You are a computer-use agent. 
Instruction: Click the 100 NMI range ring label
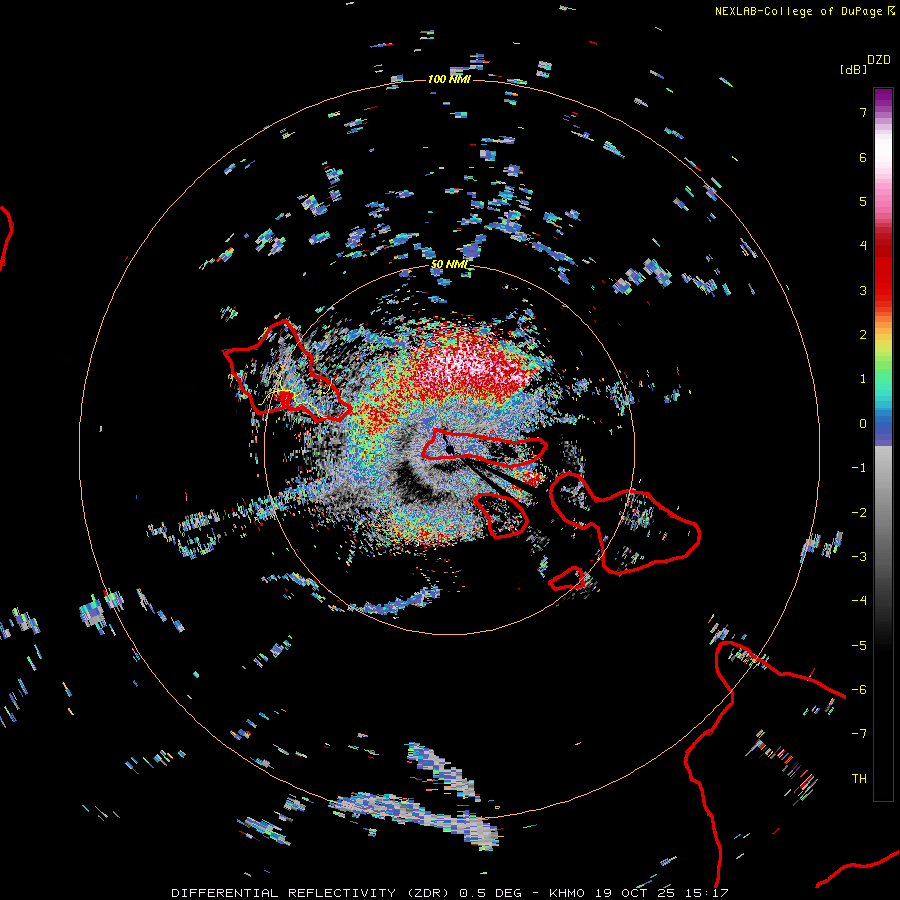point(449,79)
